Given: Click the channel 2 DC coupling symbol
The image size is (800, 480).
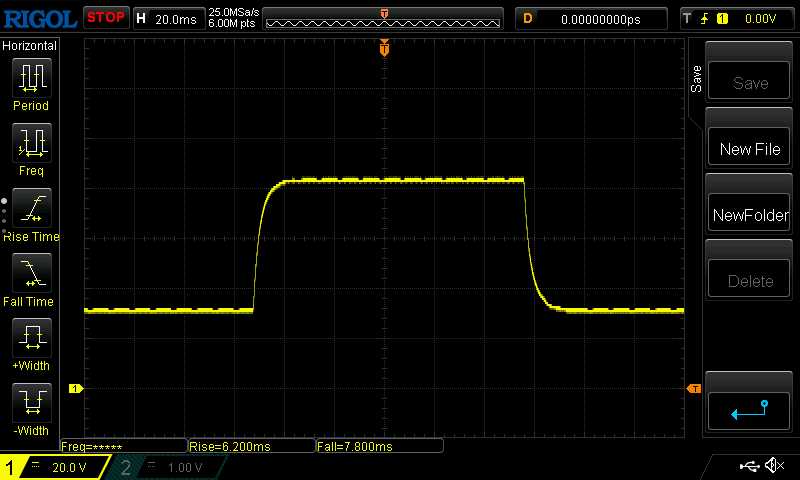Looking at the screenshot, I should 152,465.
